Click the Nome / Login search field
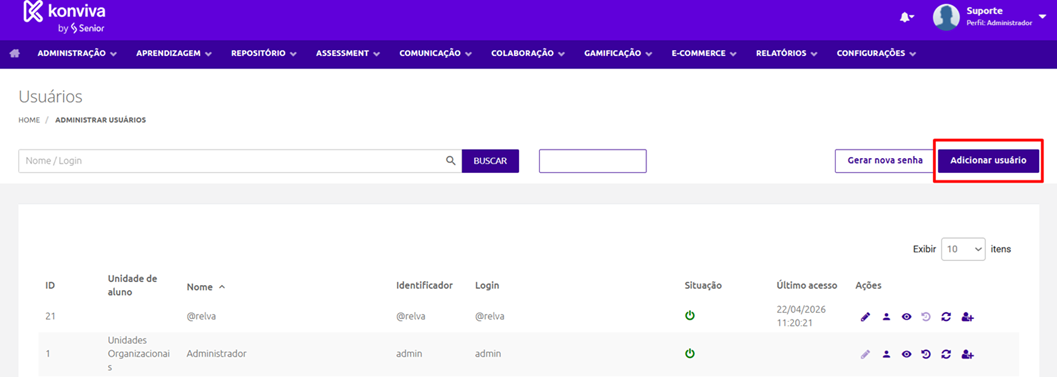The height and width of the screenshot is (377, 1057). click(239, 161)
